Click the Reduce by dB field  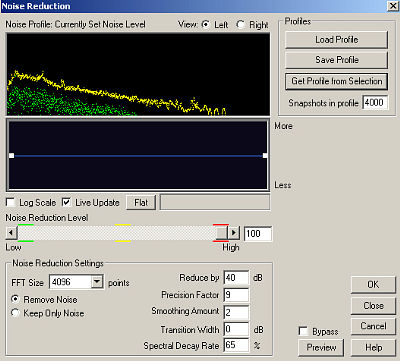(x=236, y=278)
